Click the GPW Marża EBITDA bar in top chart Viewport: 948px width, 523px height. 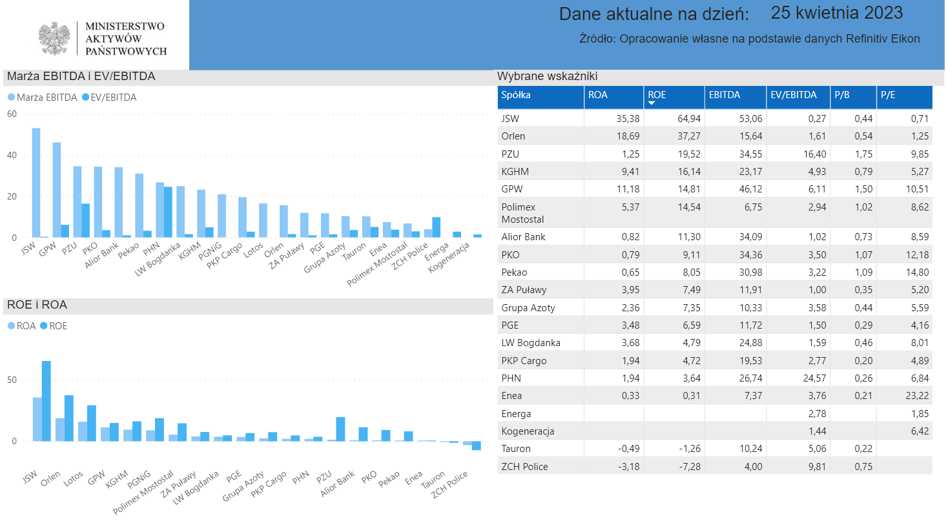(57, 190)
